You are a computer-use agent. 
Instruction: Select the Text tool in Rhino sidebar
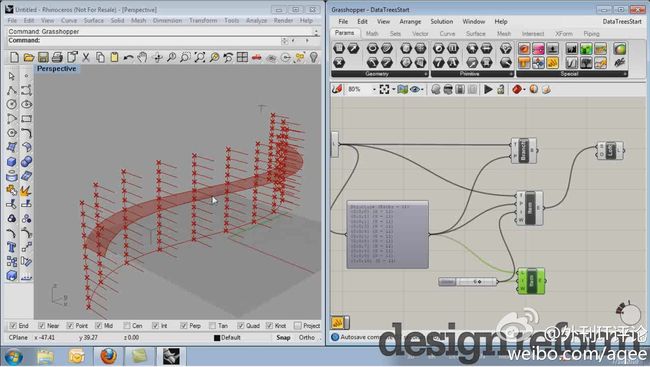11,247
